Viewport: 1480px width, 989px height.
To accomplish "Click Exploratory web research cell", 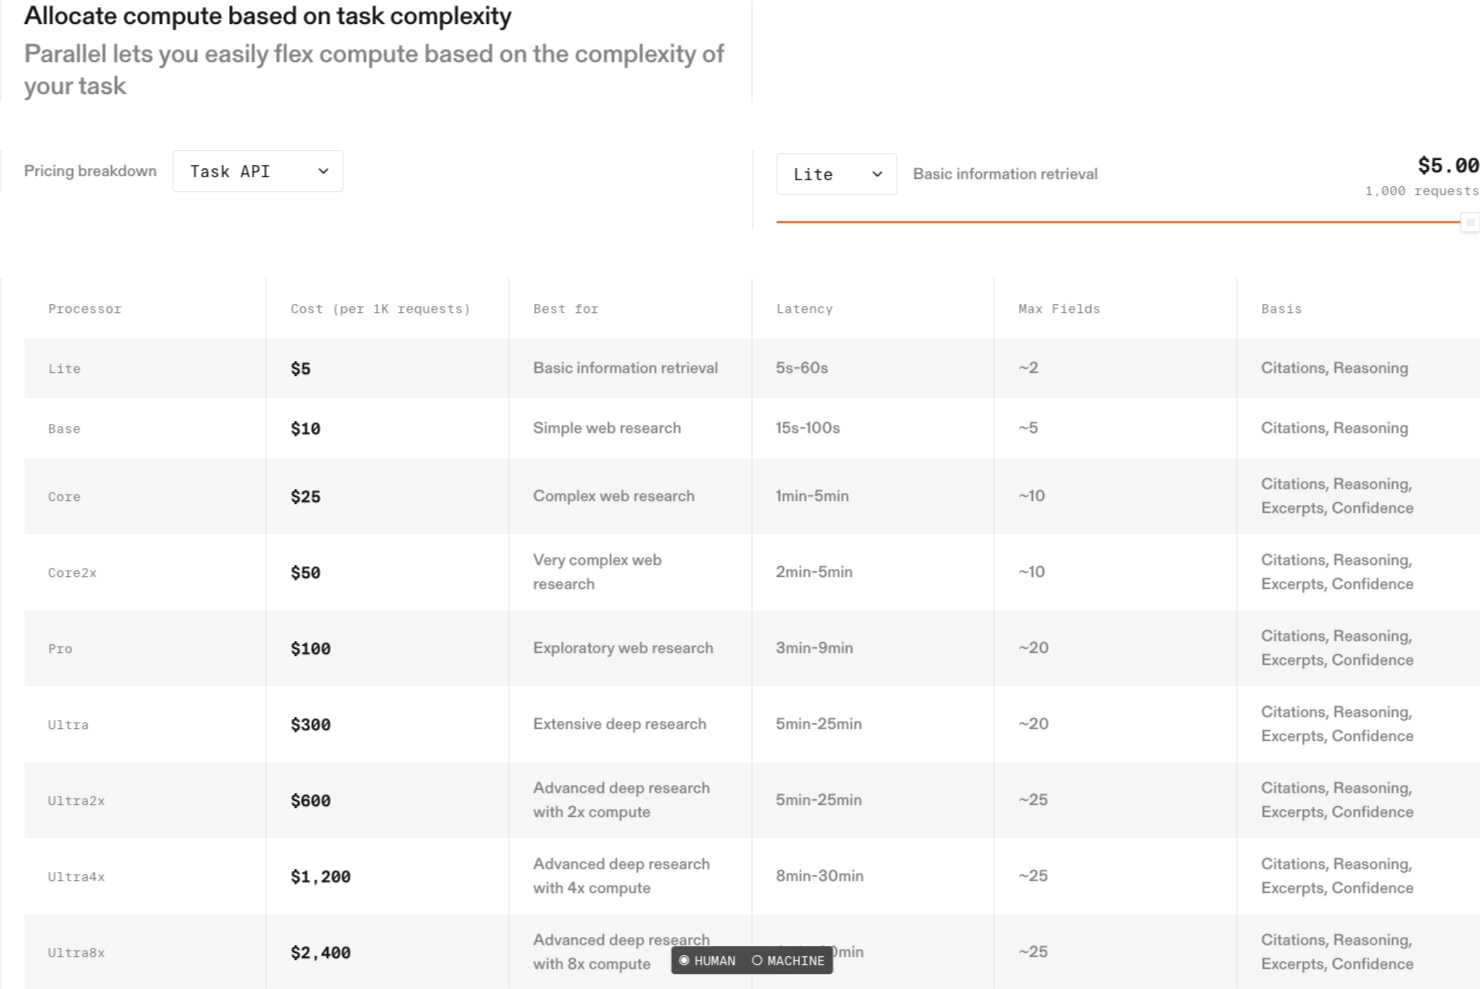I will pyautogui.click(x=623, y=648).
